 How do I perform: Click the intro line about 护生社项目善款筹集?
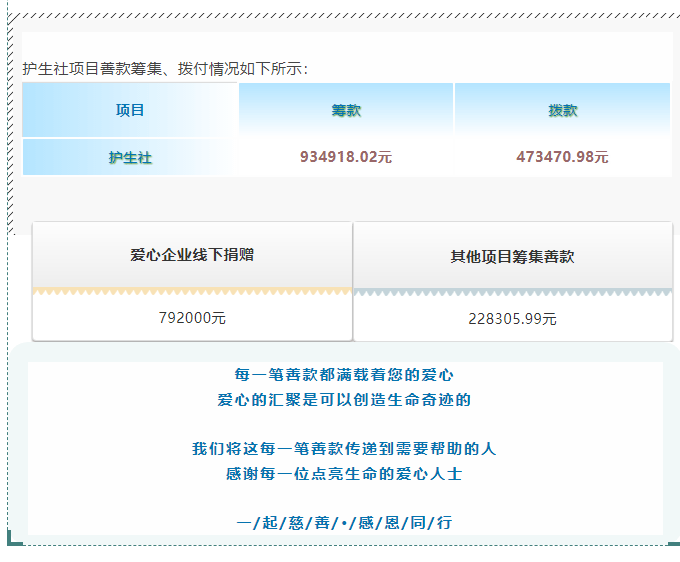click(166, 69)
